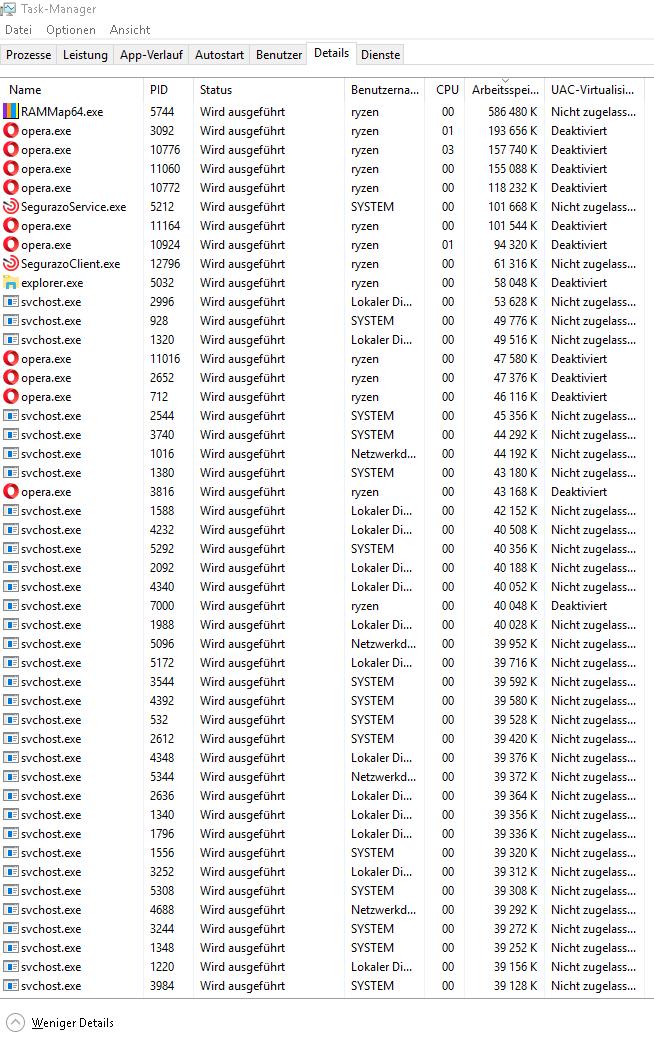This screenshot has width=654, height=1046.
Task: Click svchost icon of PID 928 row
Action: [x=11, y=321]
